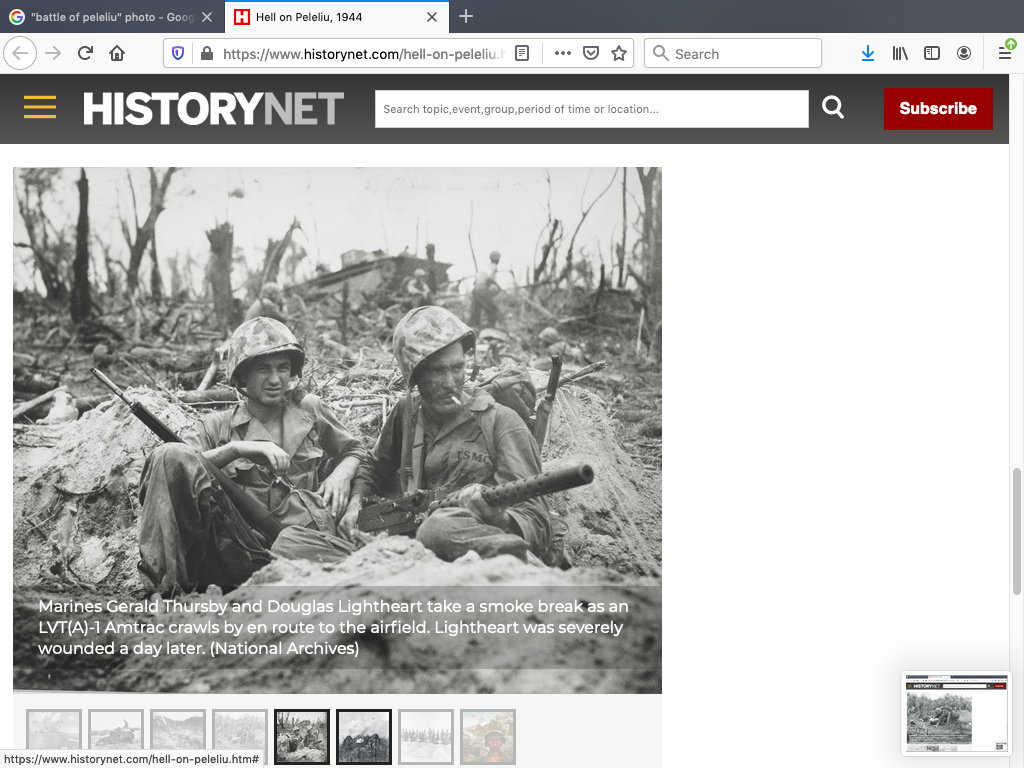Open the Firefox application menu
The width and height of the screenshot is (1024, 768).
pos(1005,53)
